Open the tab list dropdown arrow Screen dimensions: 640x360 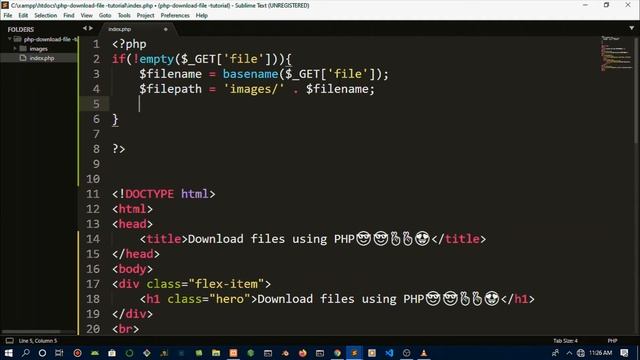point(631,28)
